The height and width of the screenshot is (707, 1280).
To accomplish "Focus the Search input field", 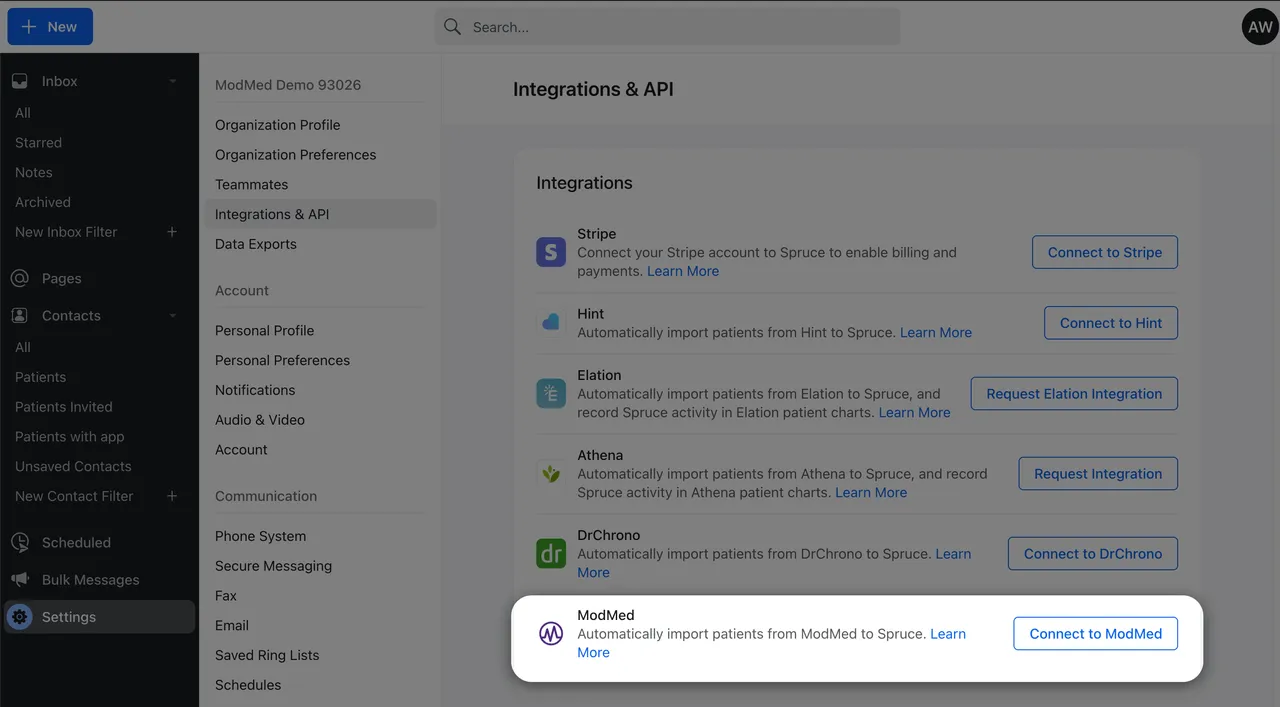I will click(x=667, y=27).
